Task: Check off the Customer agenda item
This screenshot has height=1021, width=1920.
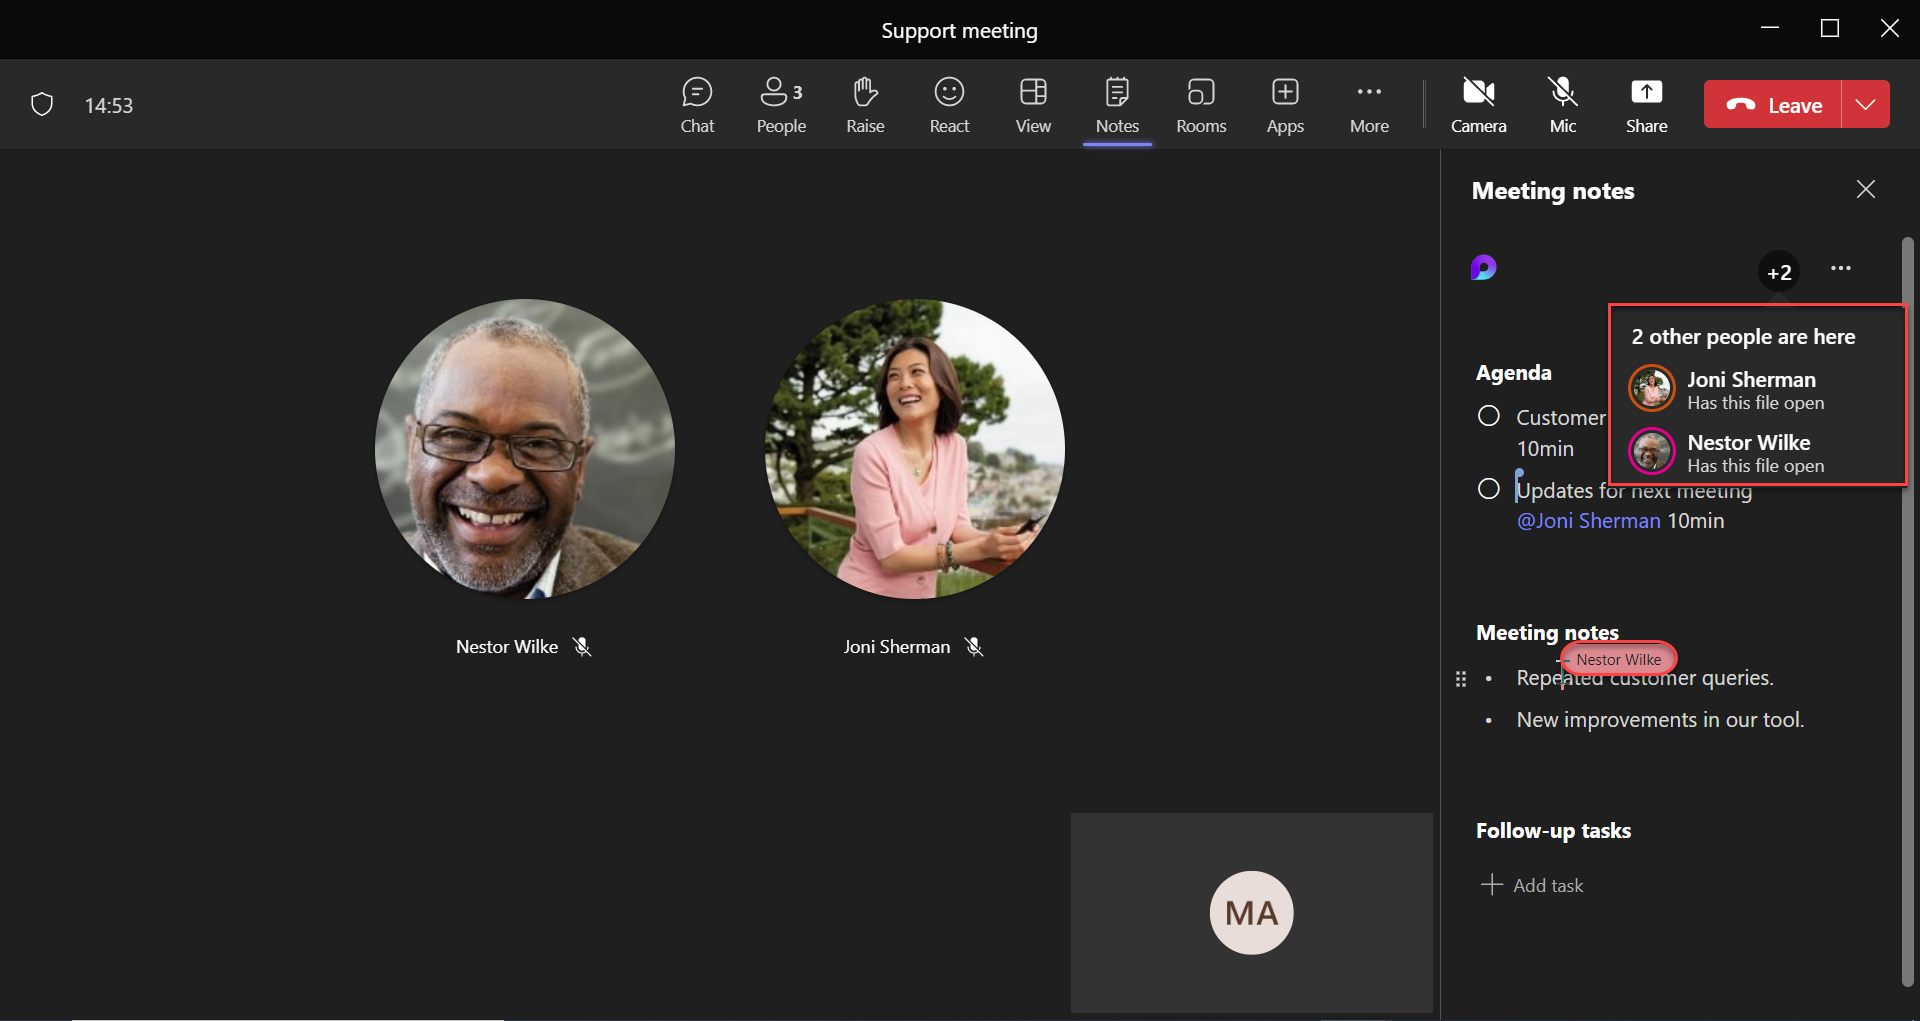Action: tap(1489, 416)
